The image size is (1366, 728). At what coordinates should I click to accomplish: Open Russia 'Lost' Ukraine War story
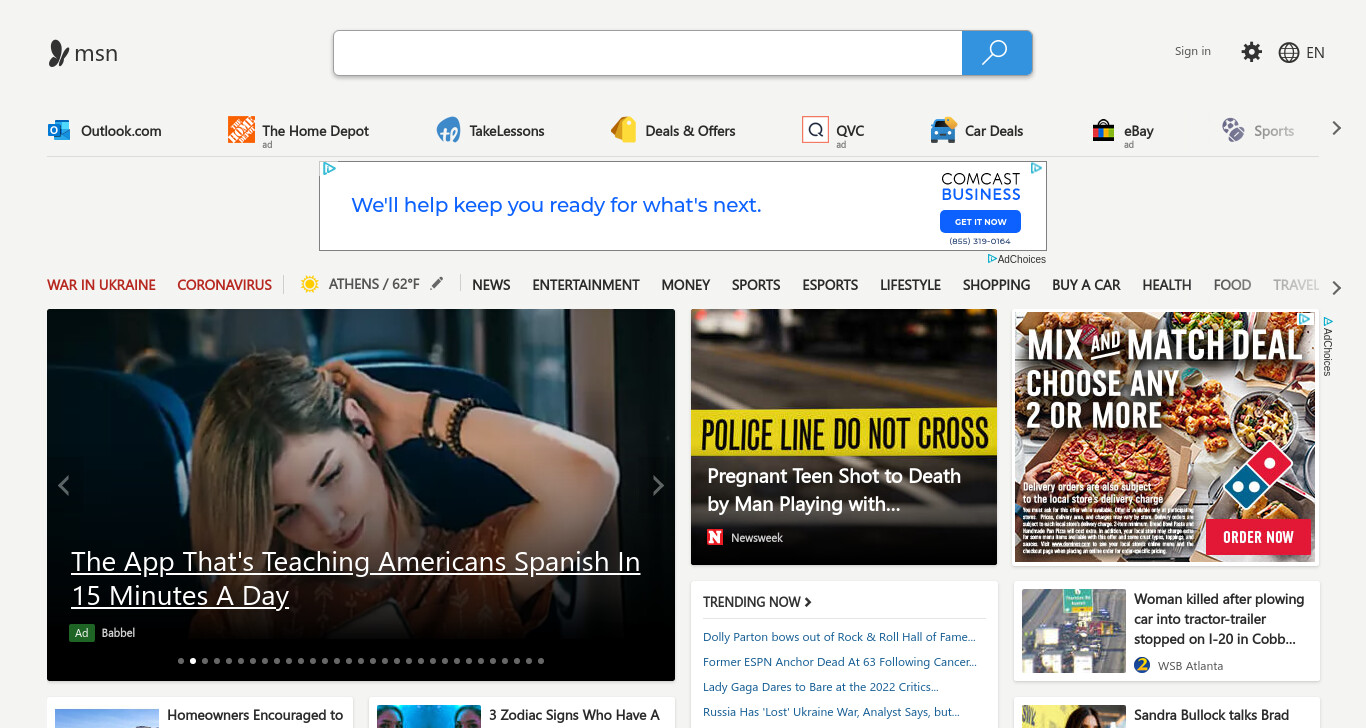coord(831,712)
